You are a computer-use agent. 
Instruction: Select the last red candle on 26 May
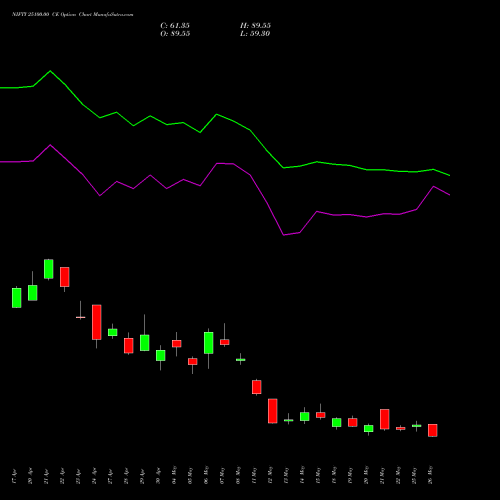[x=433, y=430]
